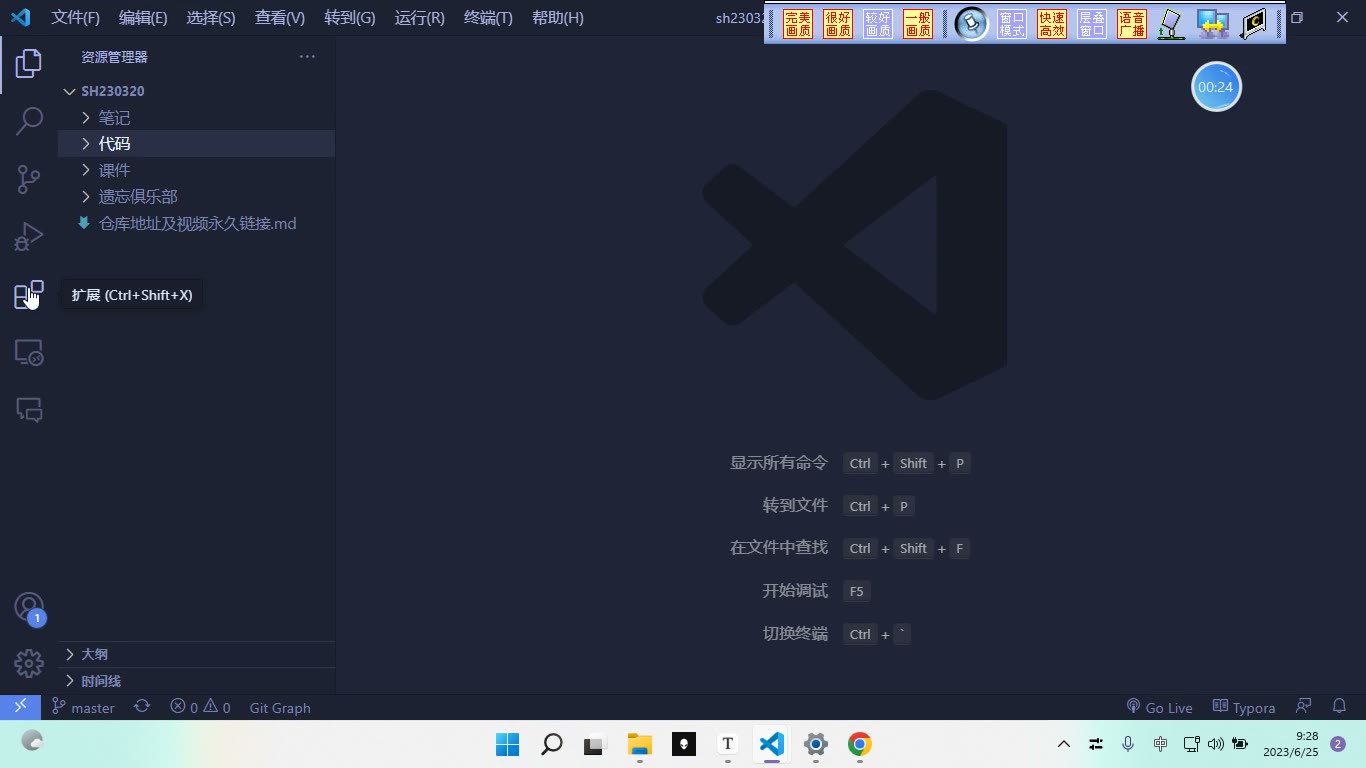
Task: Expand the 笔记 folder
Action: pos(196,117)
